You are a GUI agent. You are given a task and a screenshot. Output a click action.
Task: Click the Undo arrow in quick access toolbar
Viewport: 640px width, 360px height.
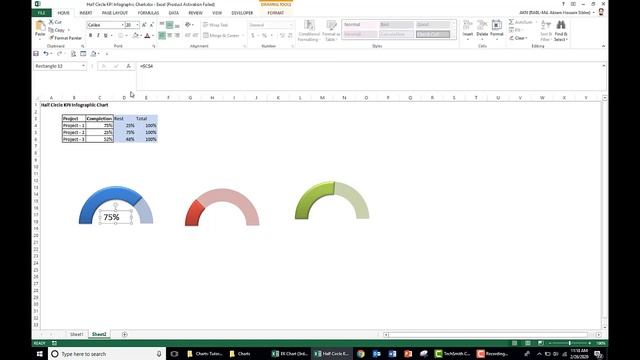(46, 54)
